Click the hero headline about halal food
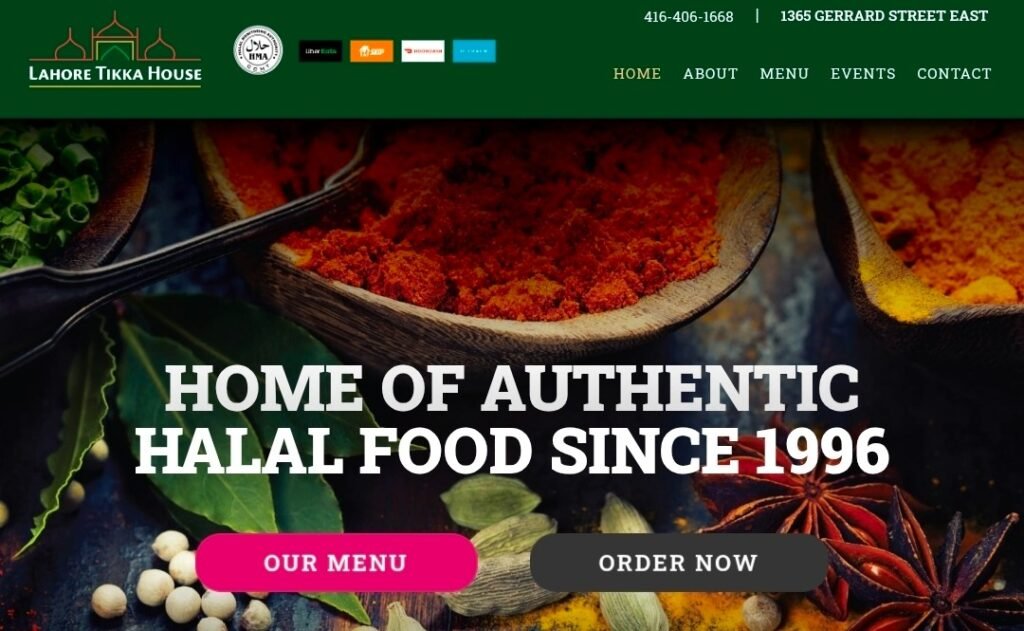Screen dimensions: 1024x631 point(512,419)
